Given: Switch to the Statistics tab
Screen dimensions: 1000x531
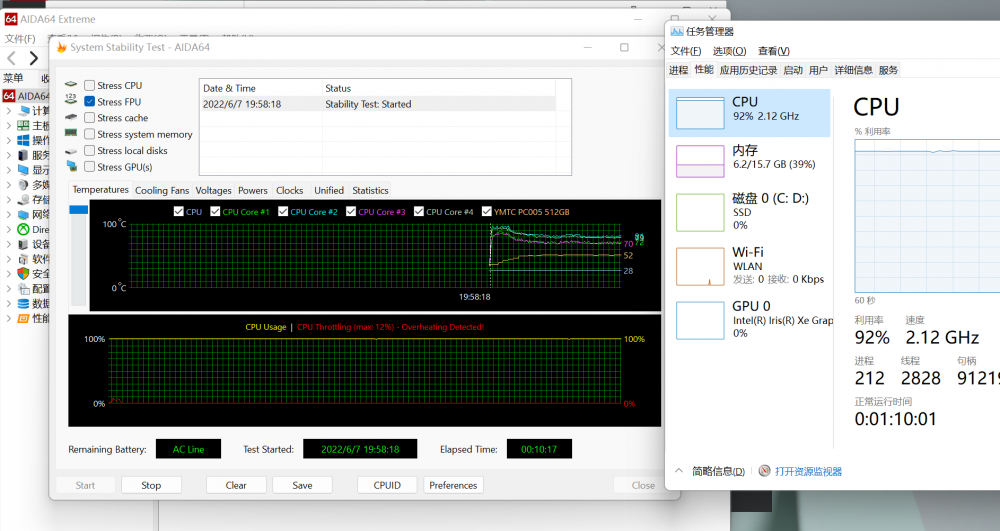Looking at the screenshot, I should [x=370, y=190].
